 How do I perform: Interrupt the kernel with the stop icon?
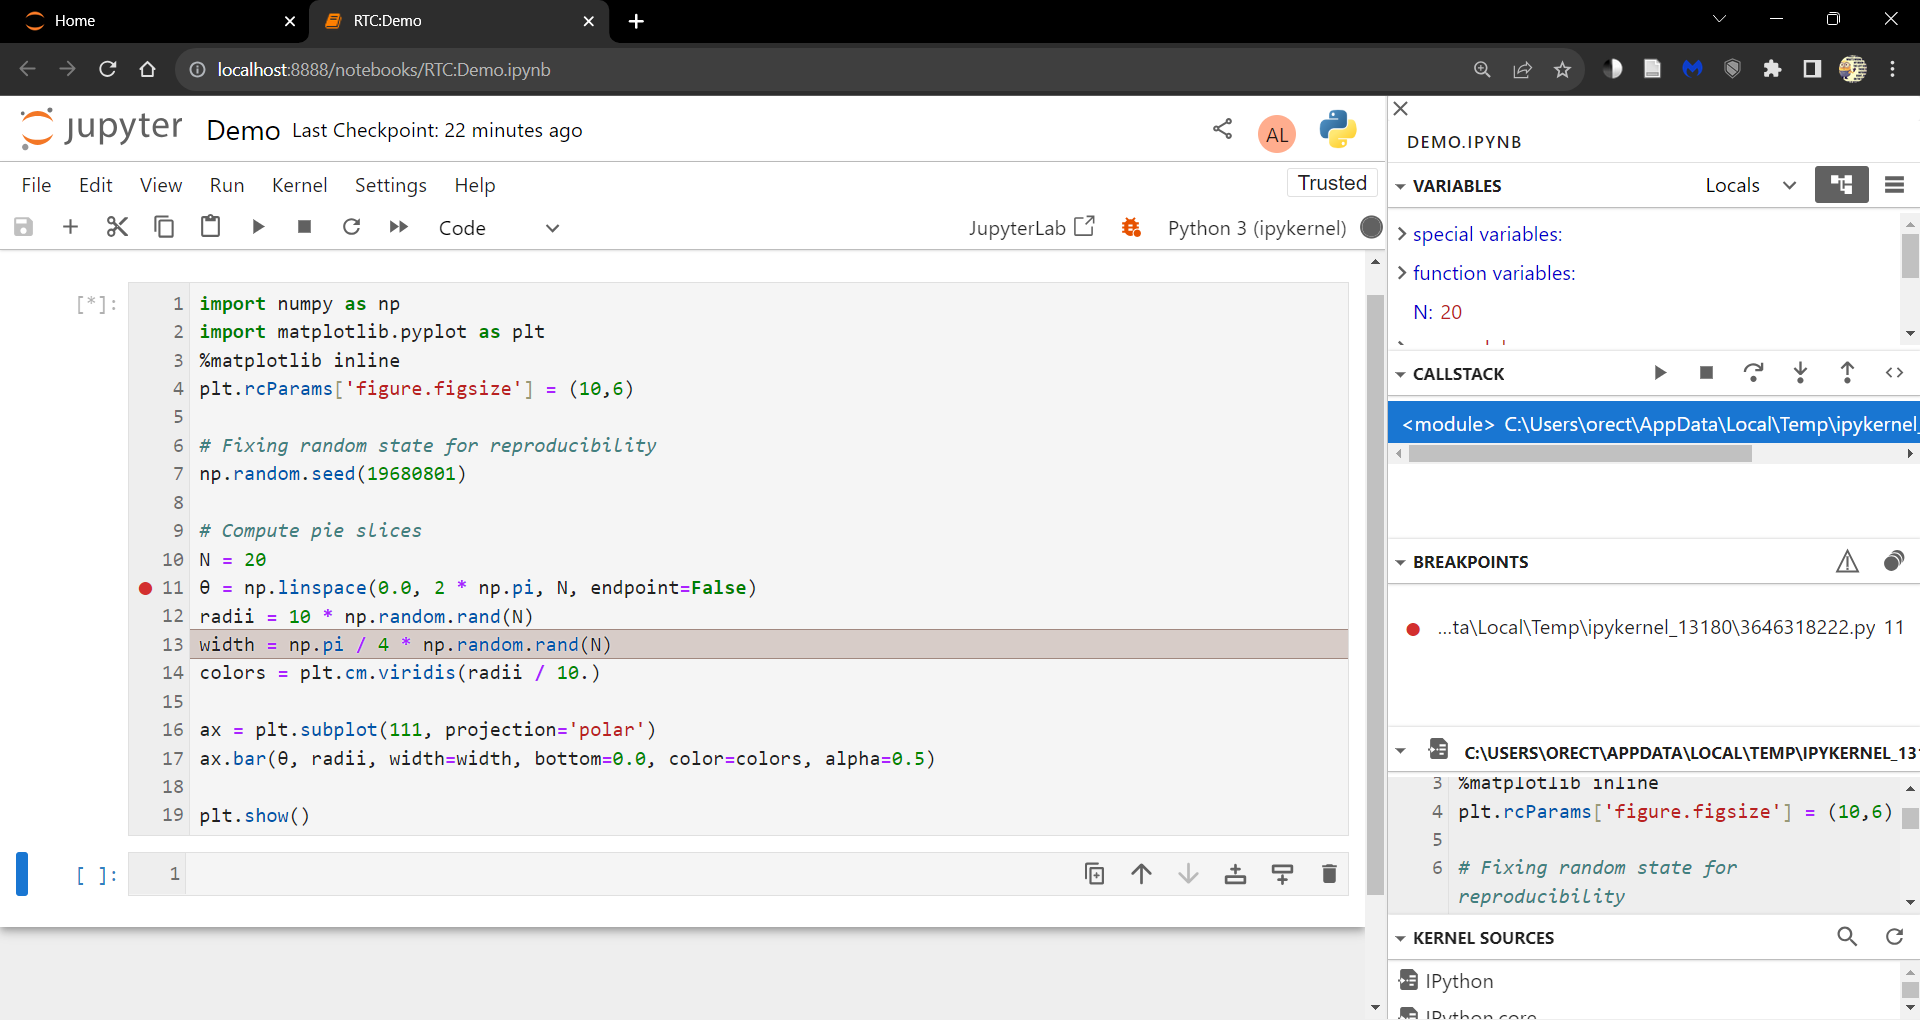click(304, 227)
